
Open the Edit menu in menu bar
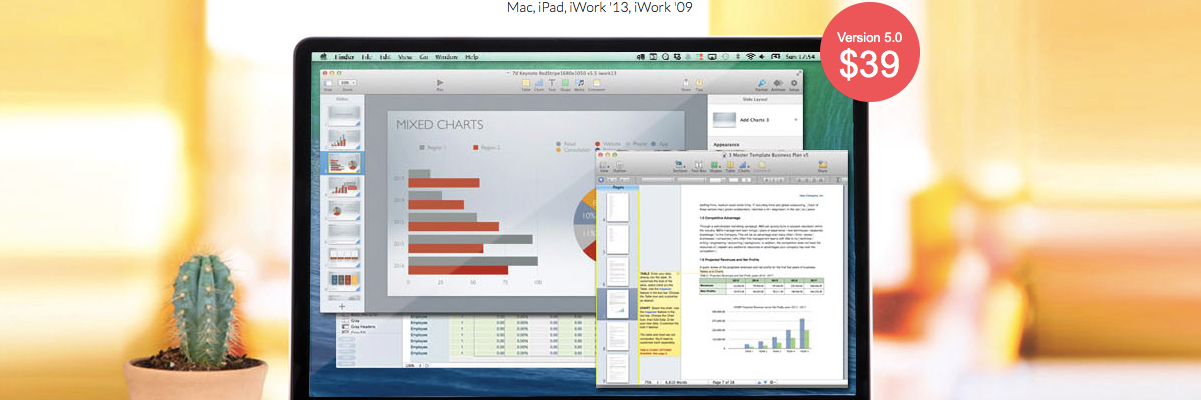click(x=385, y=57)
